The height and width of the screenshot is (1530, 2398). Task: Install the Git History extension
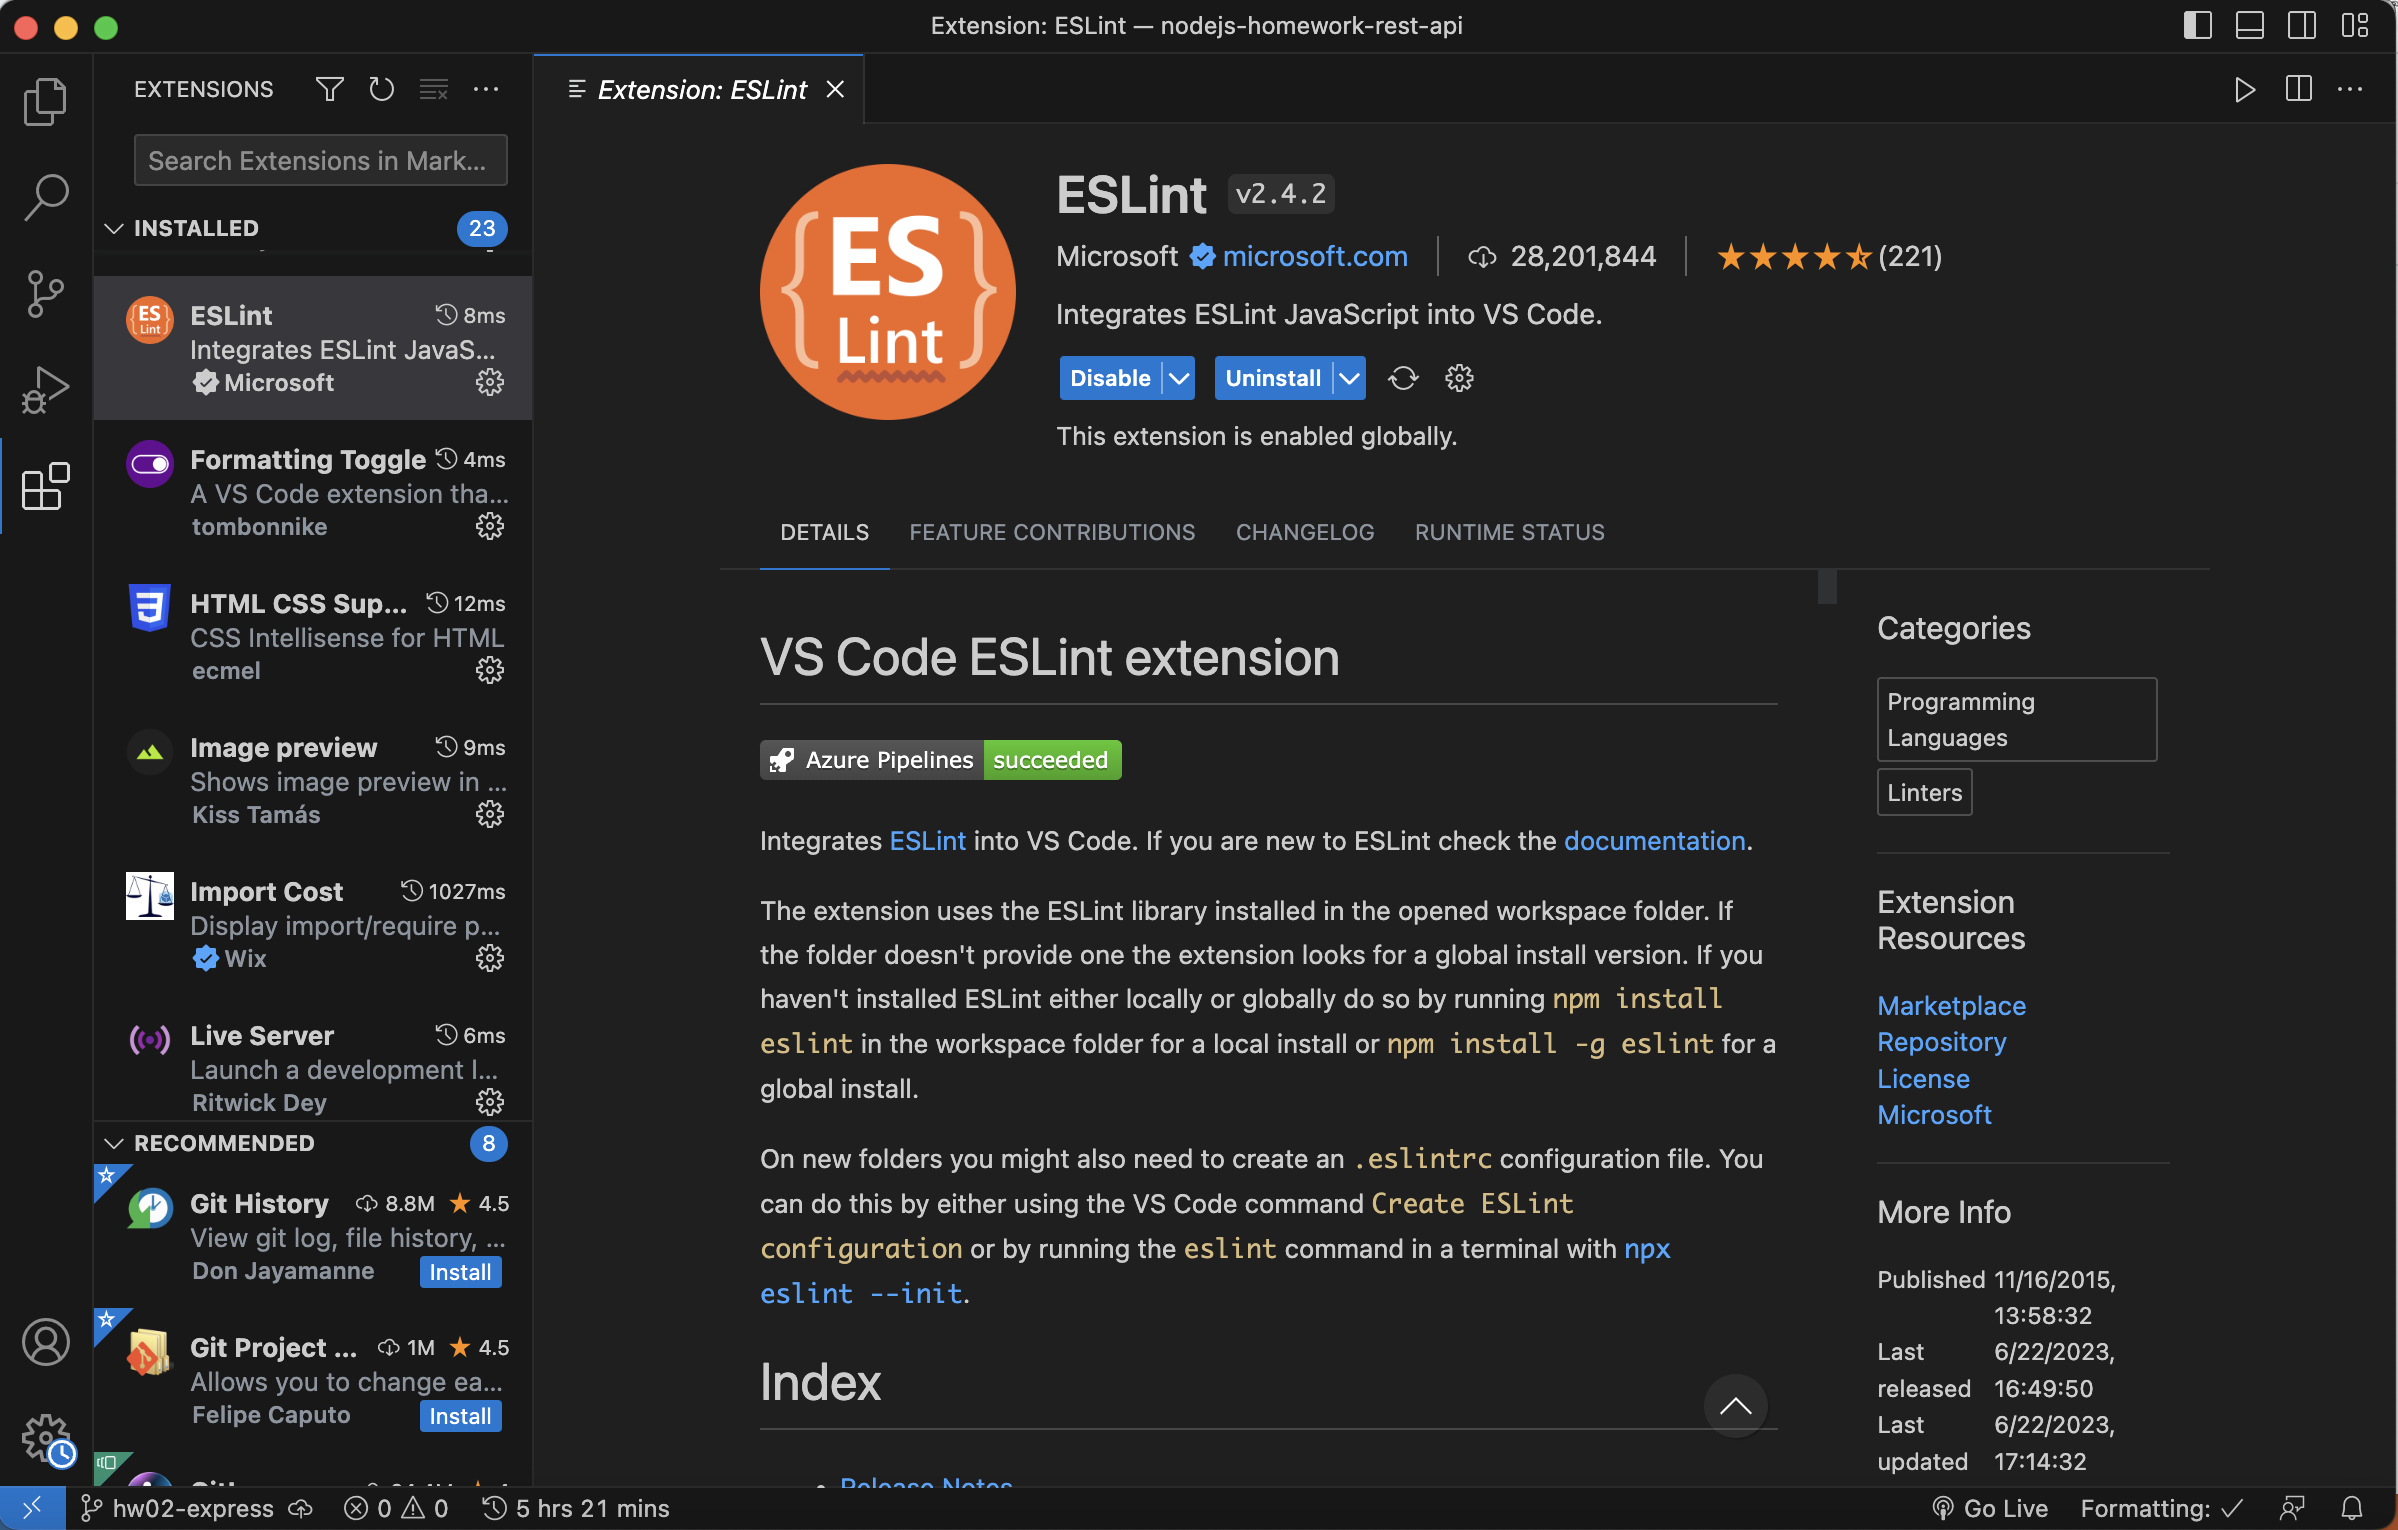tap(460, 1271)
